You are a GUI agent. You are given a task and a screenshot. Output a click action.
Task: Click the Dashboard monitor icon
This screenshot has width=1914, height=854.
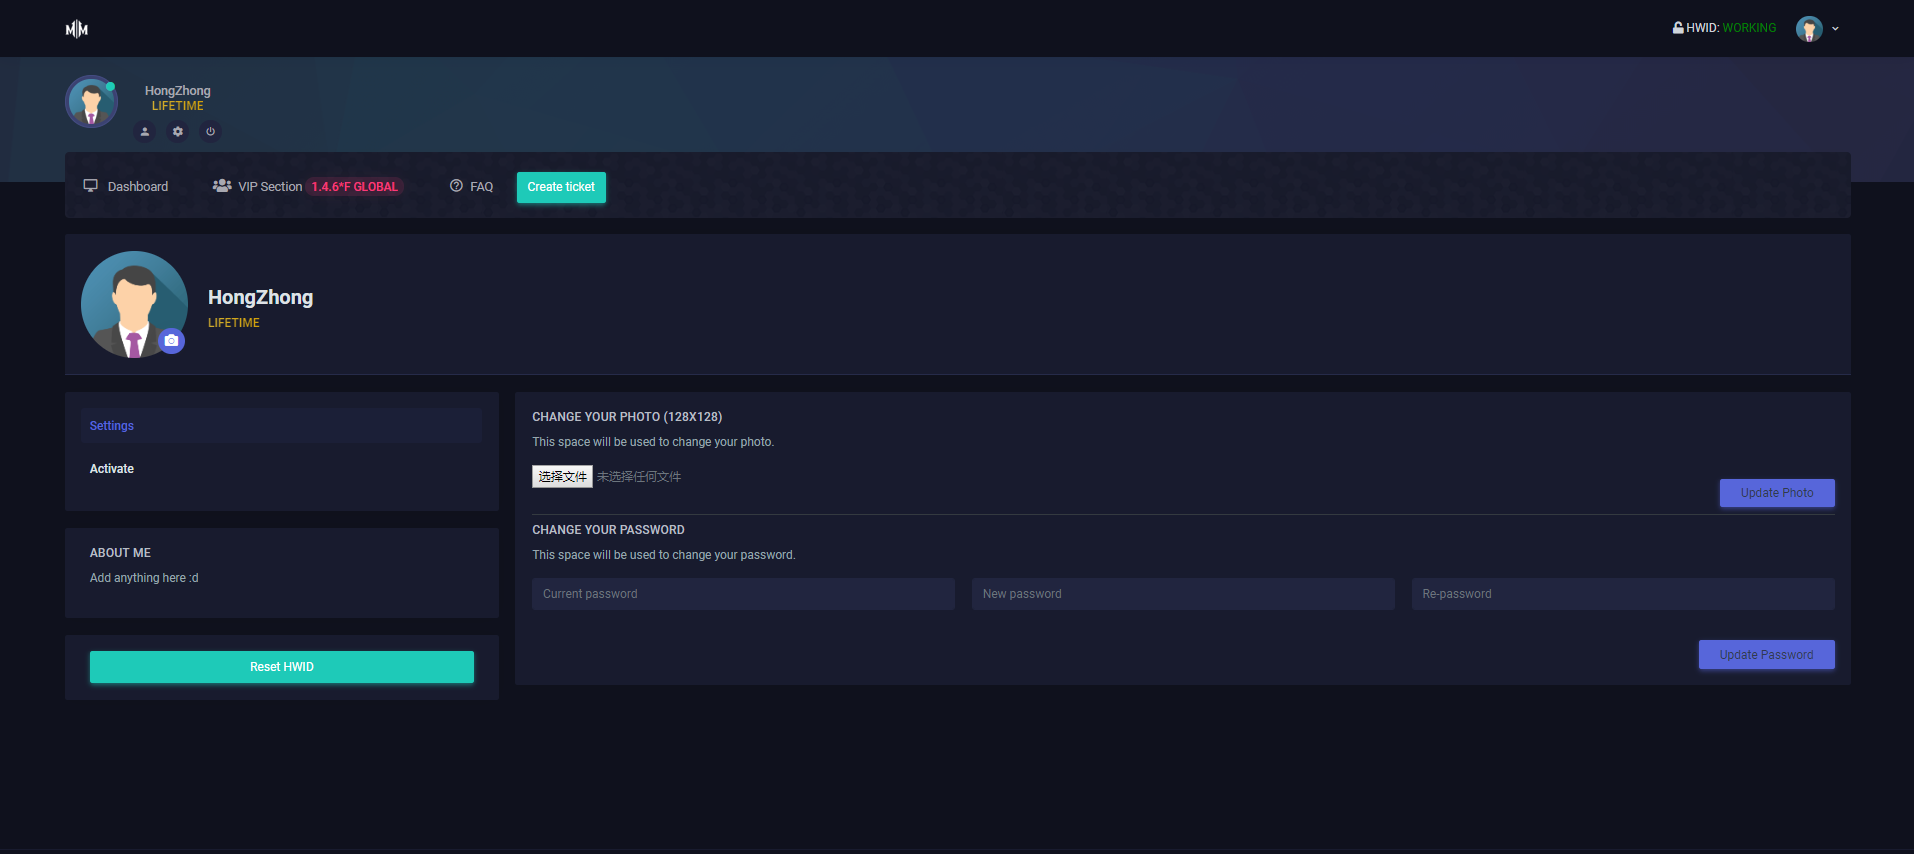pos(91,186)
